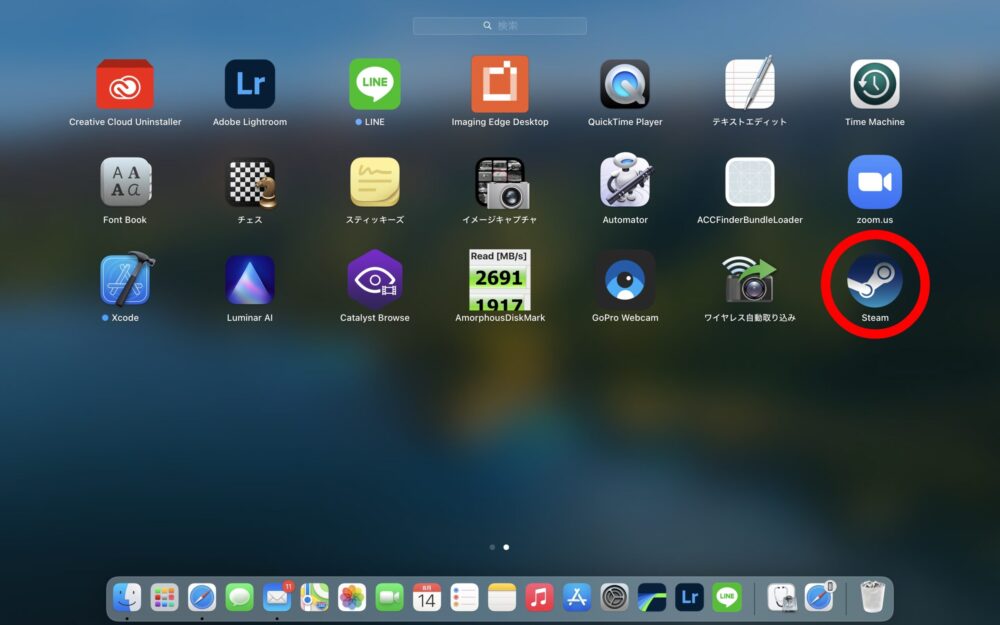Viewport: 1000px width, 625px height.
Task: Open Catalyst Browse
Action: 374,279
